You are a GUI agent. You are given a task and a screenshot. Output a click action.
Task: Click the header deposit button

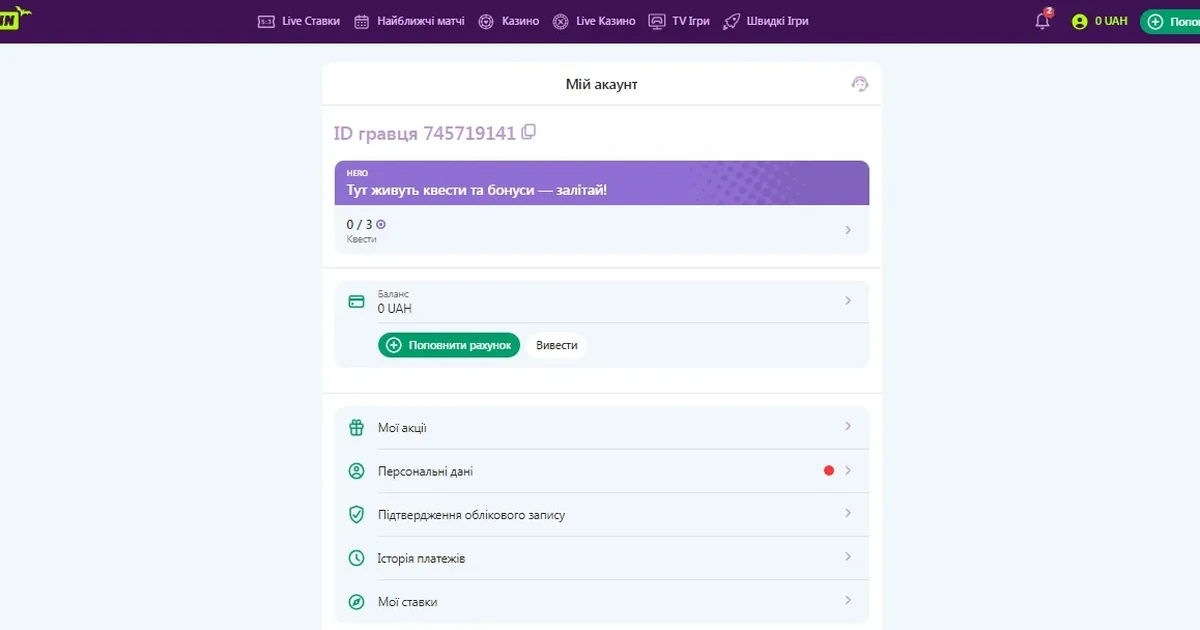(1170, 21)
